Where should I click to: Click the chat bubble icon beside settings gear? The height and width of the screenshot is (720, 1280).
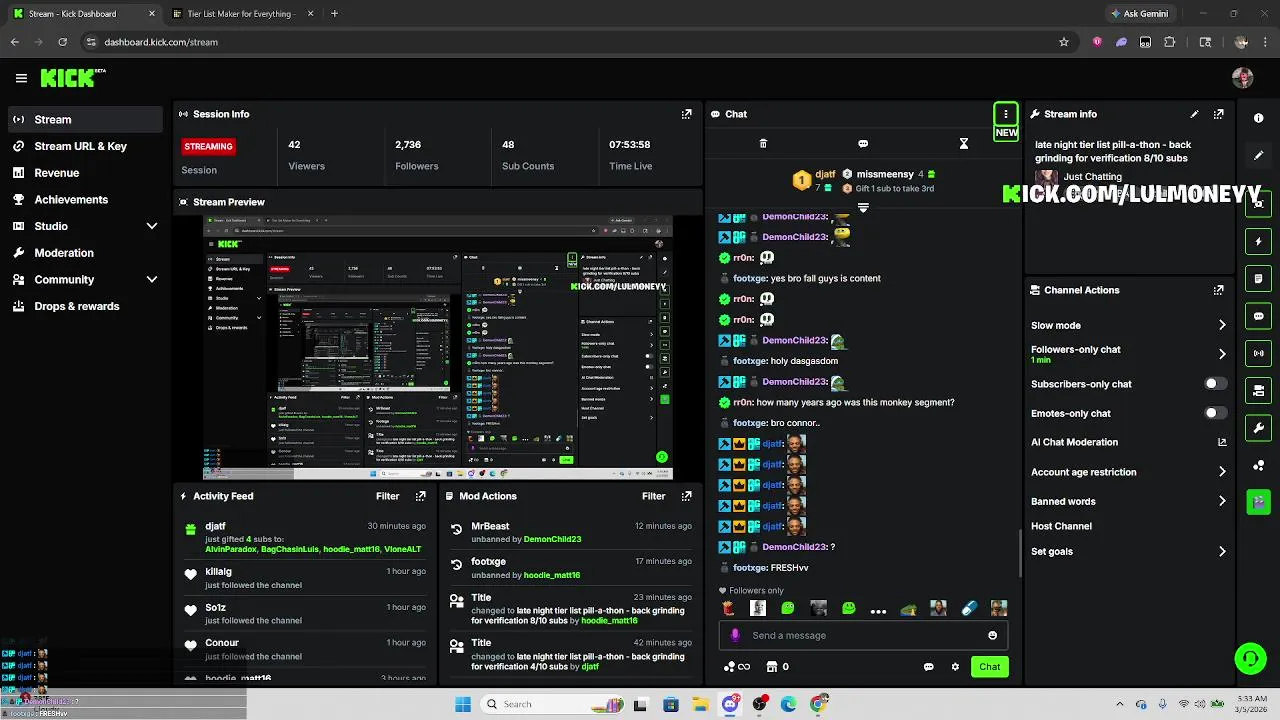[x=928, y=667]
